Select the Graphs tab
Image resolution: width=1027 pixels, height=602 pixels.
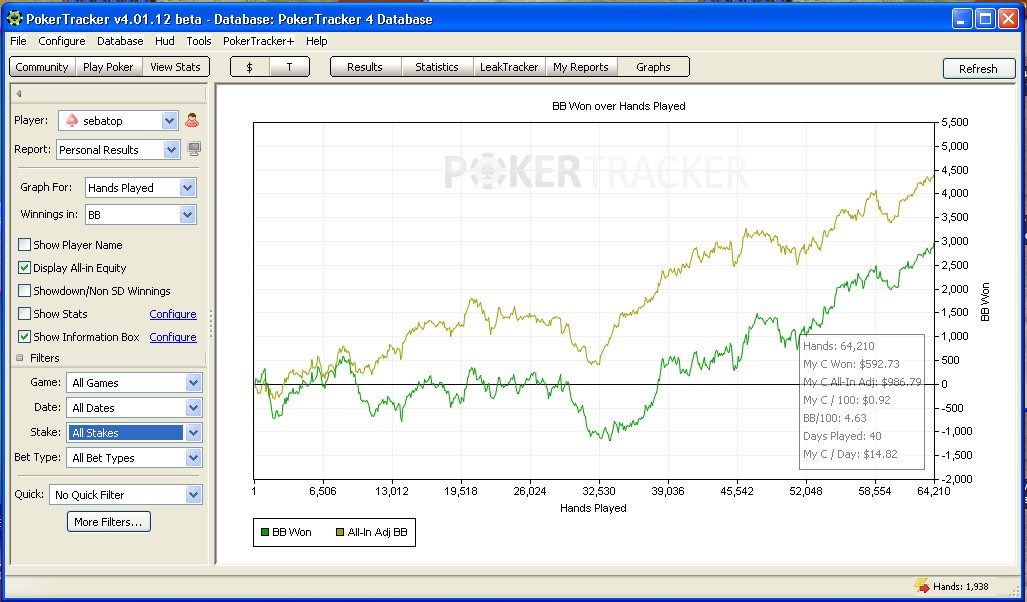click(653, 67)
